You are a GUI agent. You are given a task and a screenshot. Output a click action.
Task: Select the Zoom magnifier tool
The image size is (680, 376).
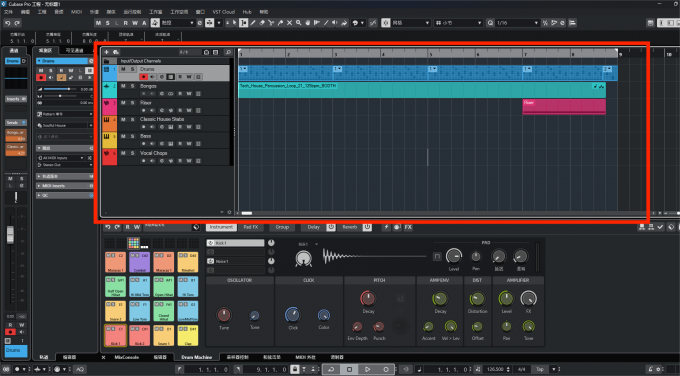coord(298,23)
